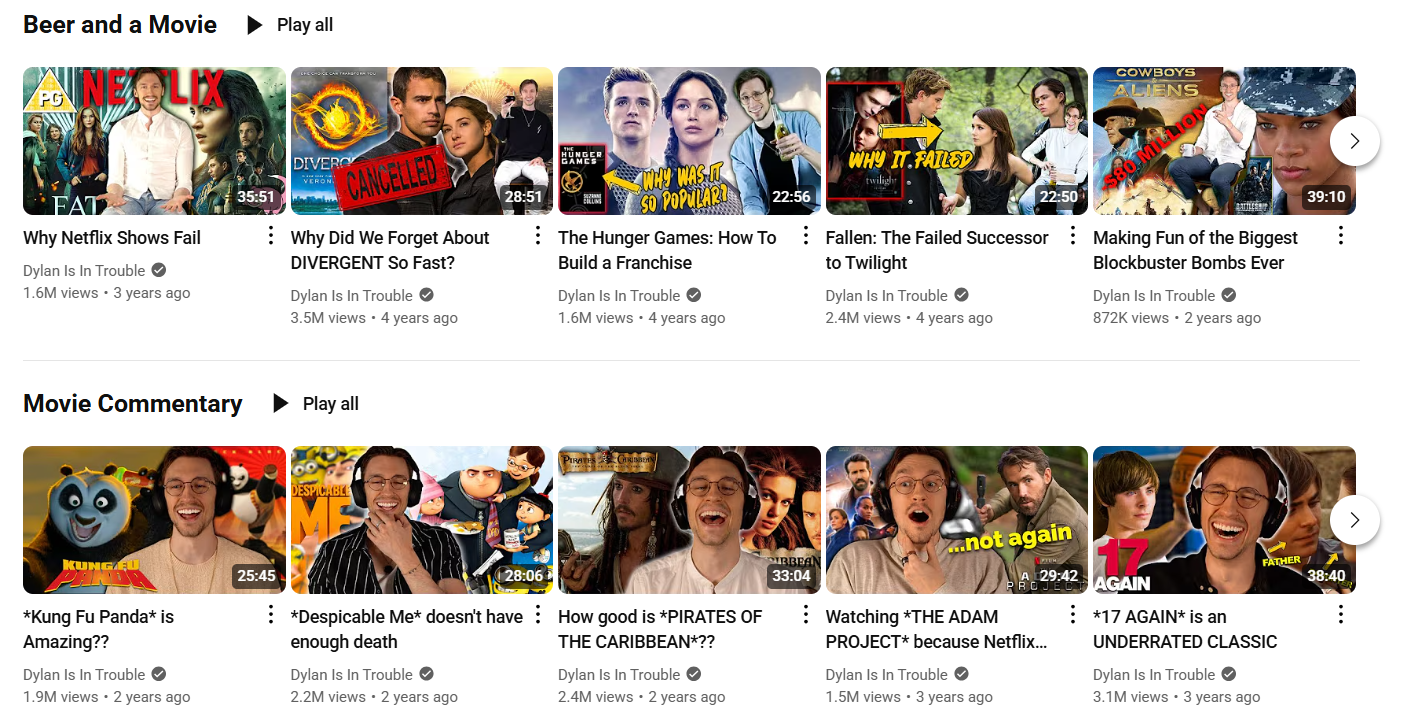Play all Movie Commentary videos

tap(316, 404)
